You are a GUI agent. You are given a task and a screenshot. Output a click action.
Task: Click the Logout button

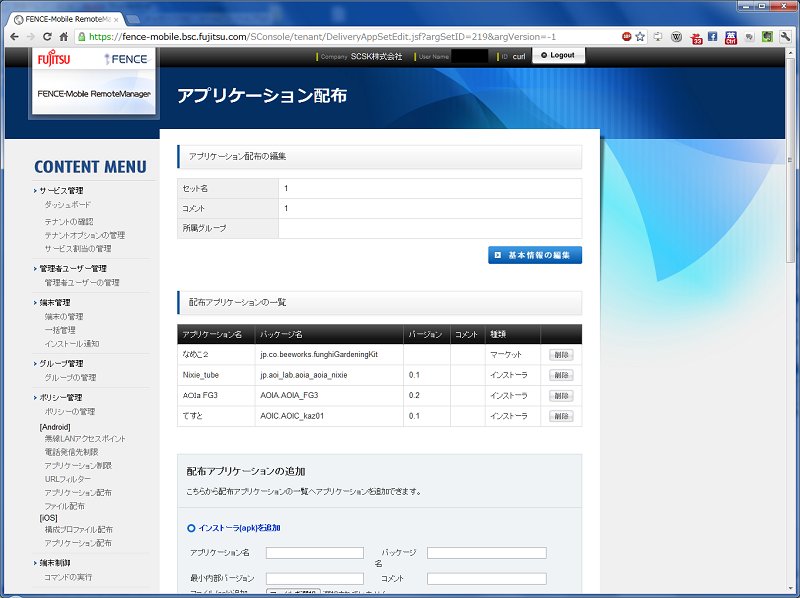558,56
